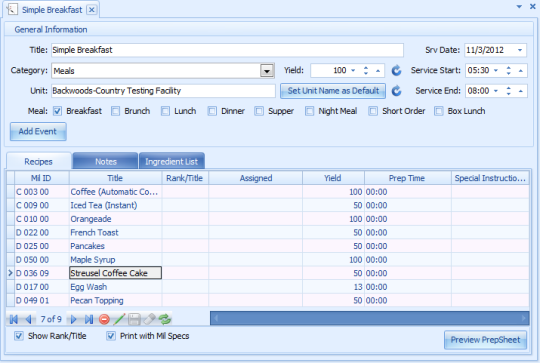Edit record with green pencil icon
Image resolution: width=540 pixels, height=363 pixels.
[x=119, y=319]
